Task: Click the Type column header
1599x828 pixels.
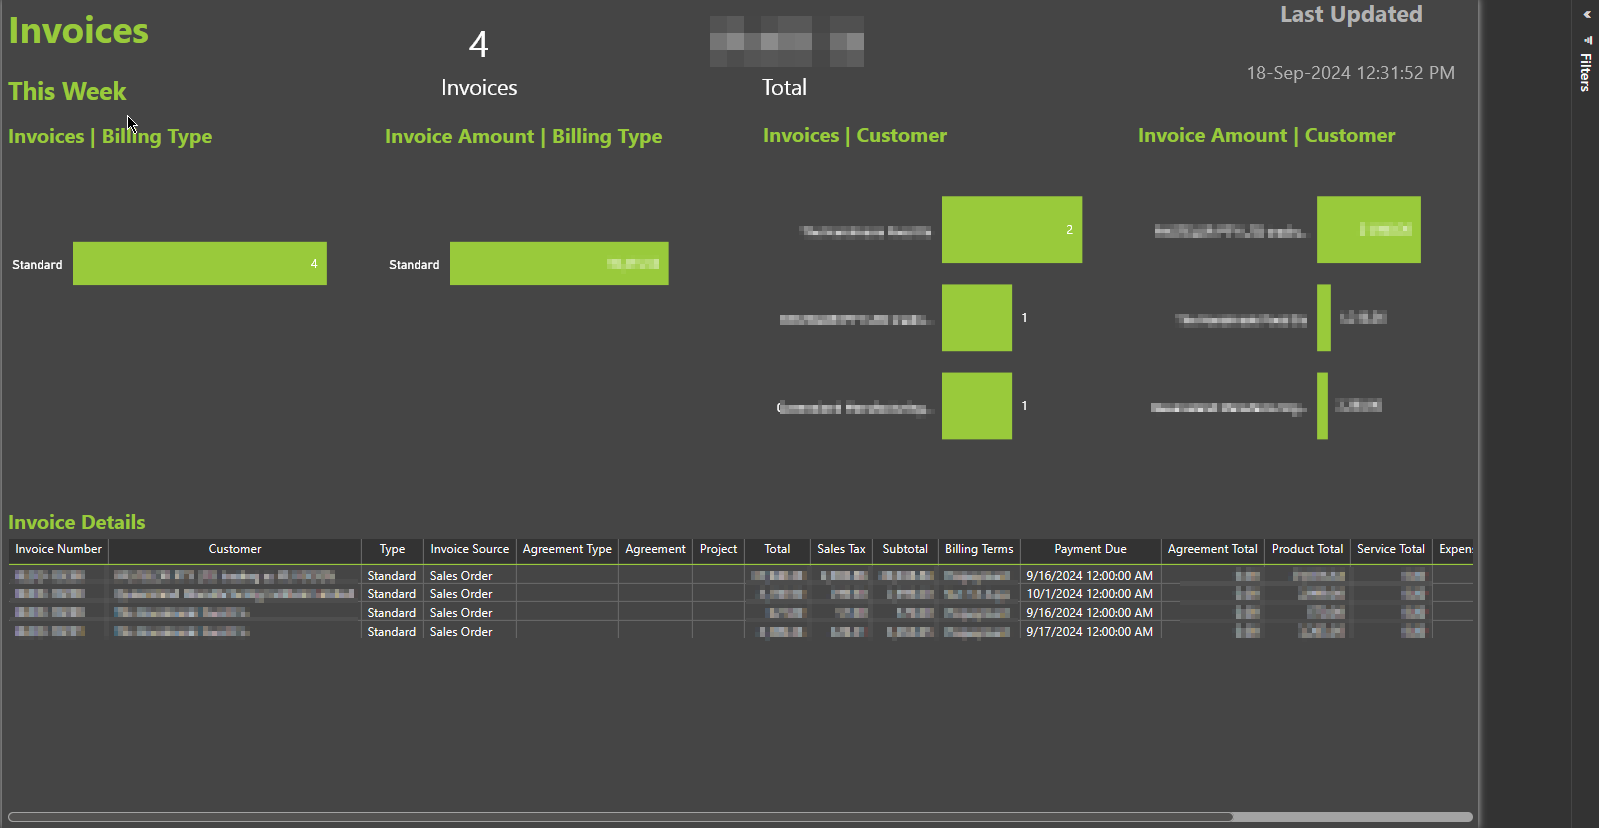Action: pyautogui.click(x=392, y=549)
